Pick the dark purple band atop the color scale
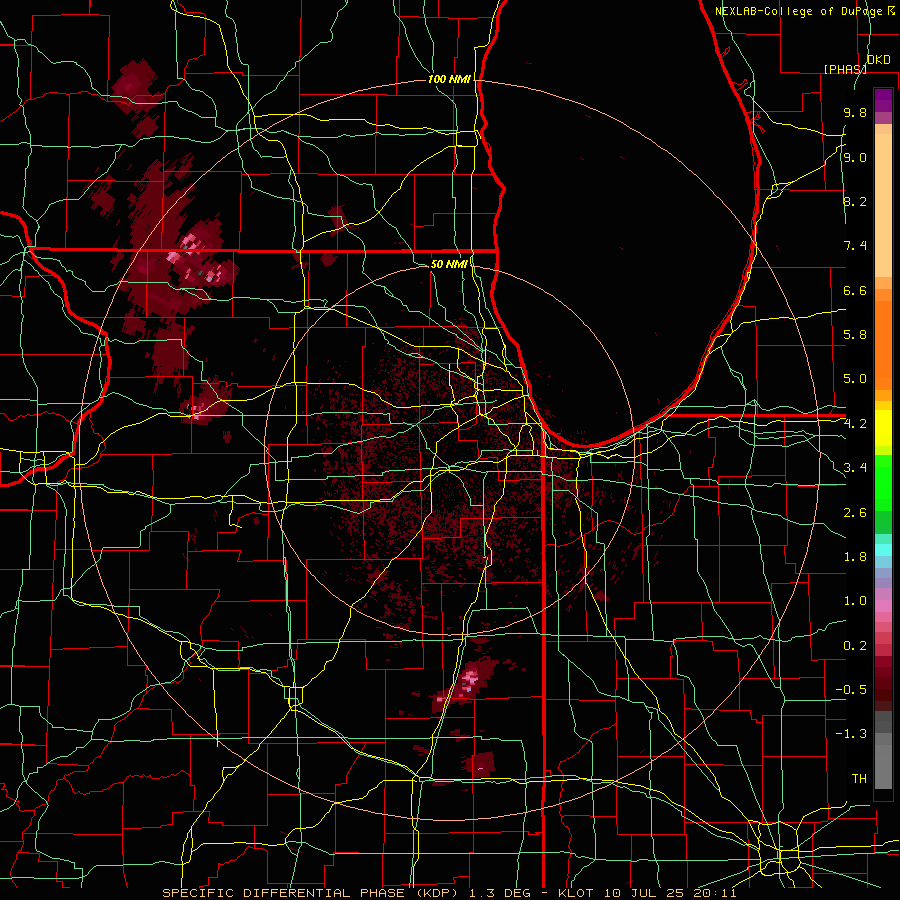Image resolution: width=900 pixels, height=900 pixels. 883,100
